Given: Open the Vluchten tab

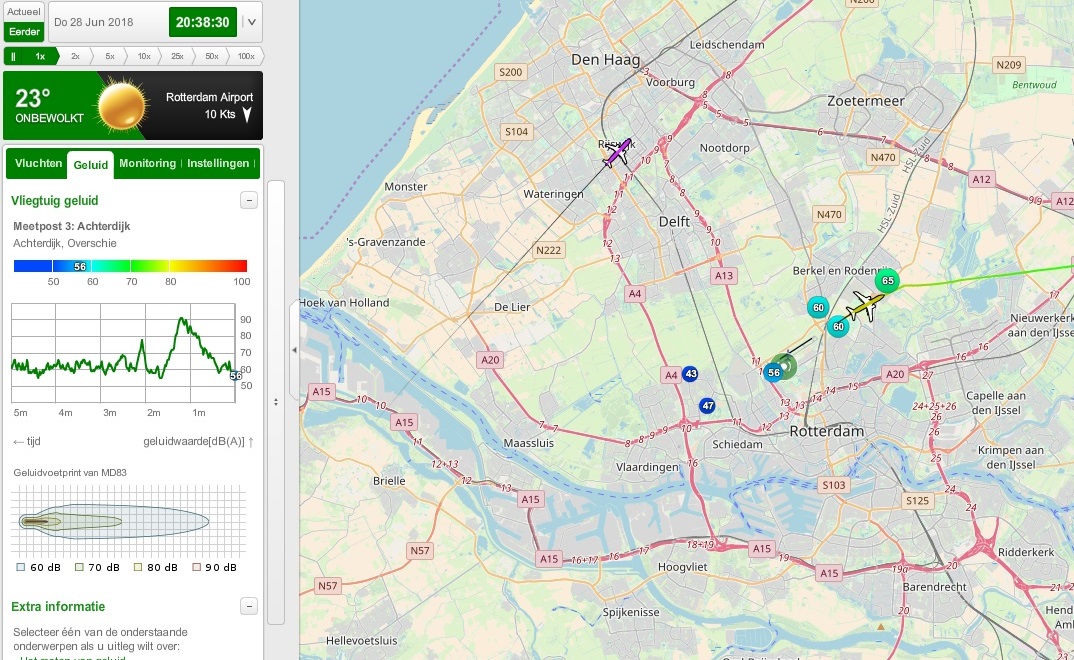Looking at the screenshot, I should pyautogui.click(x=38, y=163).
